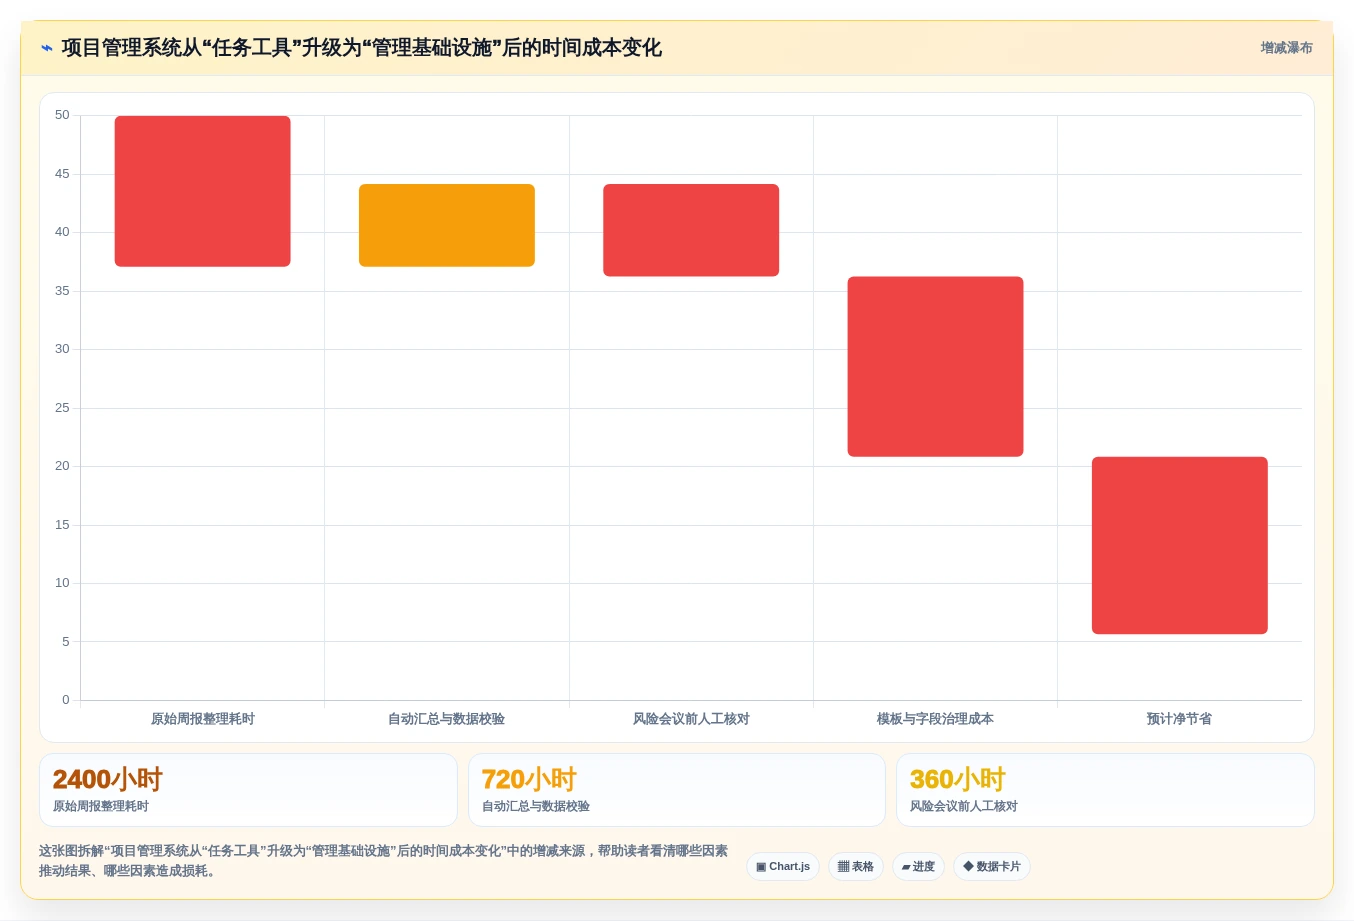This screenshot has width=1354, height=921.
Task: Click the 增减瀑布 label in the header
Action: point(1286,48)
